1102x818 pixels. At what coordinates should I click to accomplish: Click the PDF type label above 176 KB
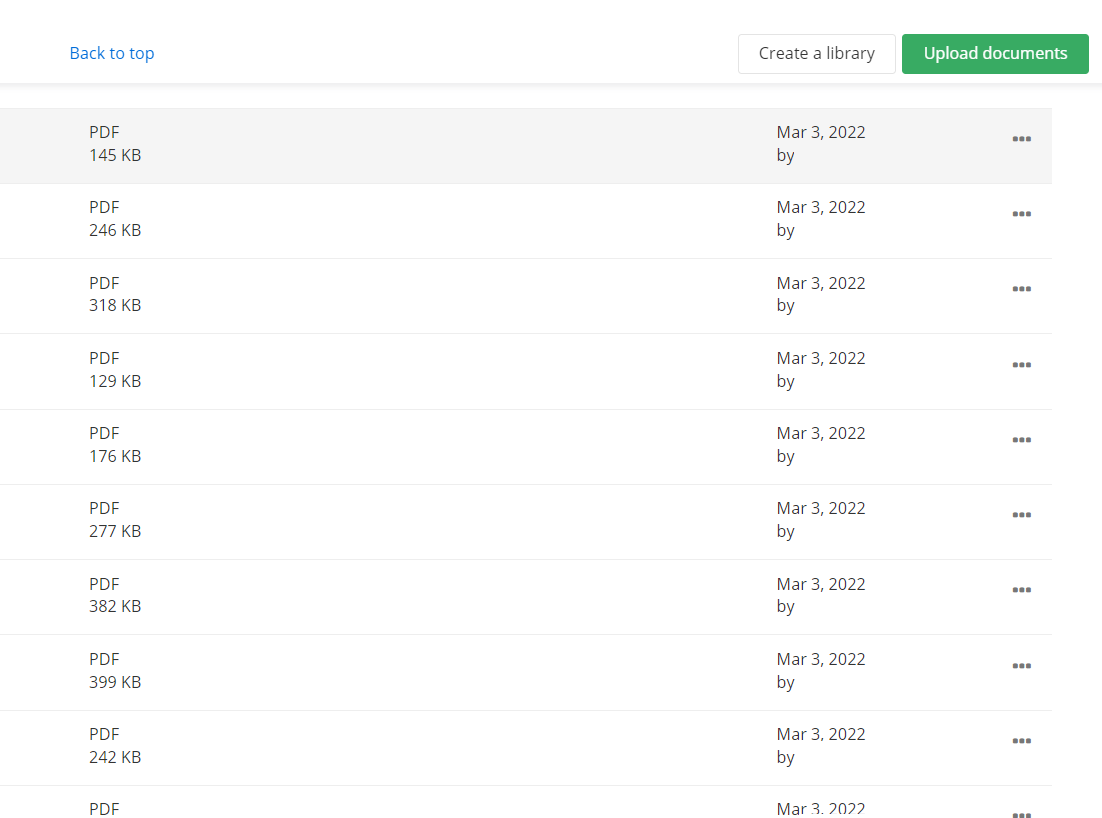click(x=104, y=434)
